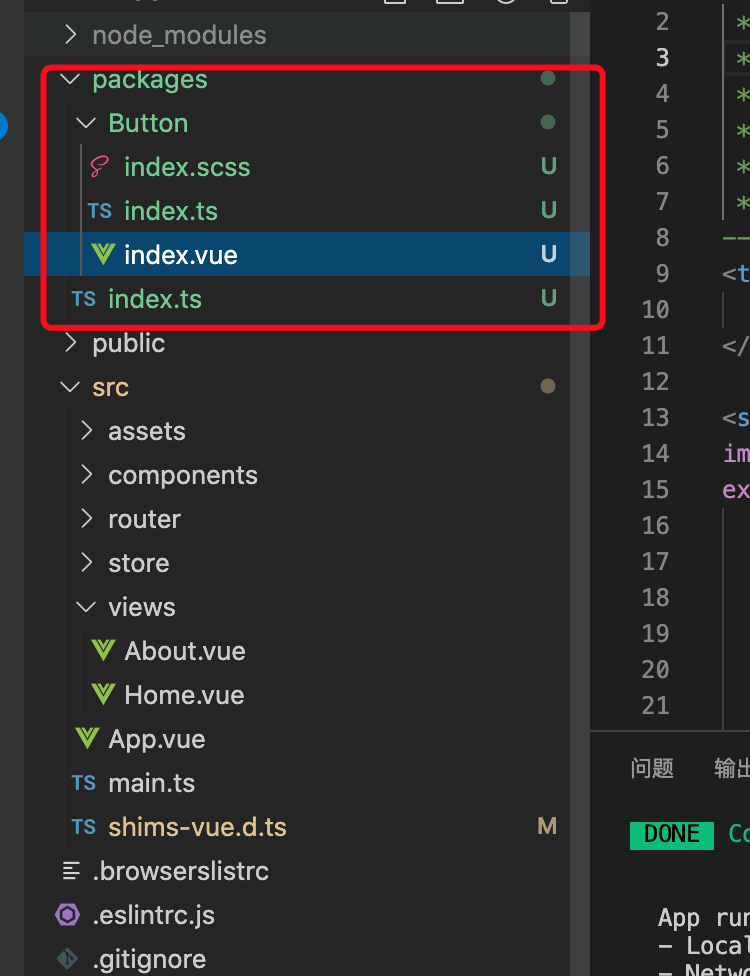750x976 pixels.
Task: Select the router folder label
Action: (144, 518)
